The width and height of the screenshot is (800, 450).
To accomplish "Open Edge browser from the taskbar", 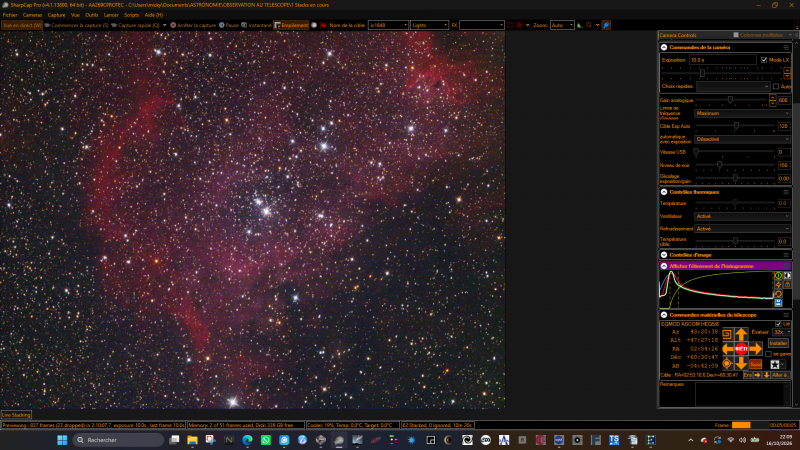I will [x=247, y=440].
